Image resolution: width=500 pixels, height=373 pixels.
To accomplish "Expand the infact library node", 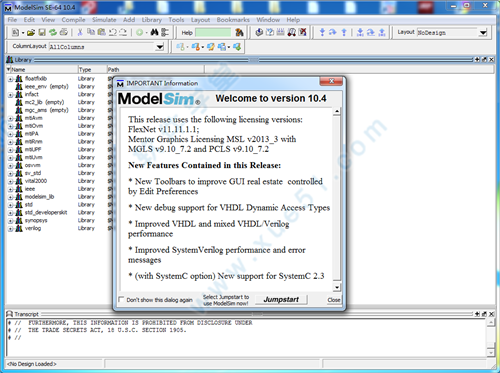I will tap(10, 95).
